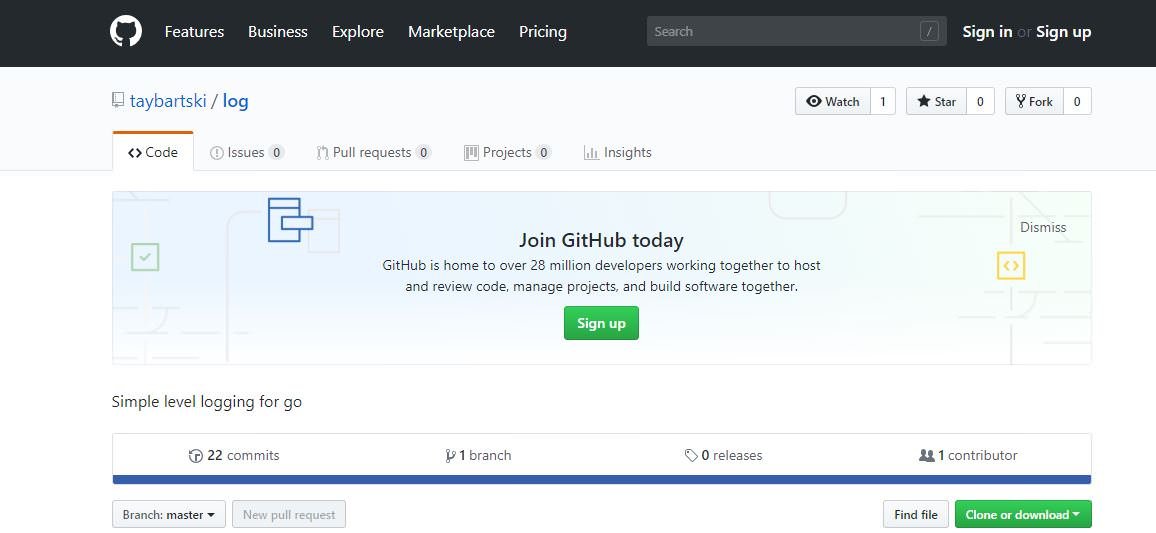Click the tag icon beside releases
Viewport: 1156px width, 533px height.
pyautogui.click(x=691, y=456)
